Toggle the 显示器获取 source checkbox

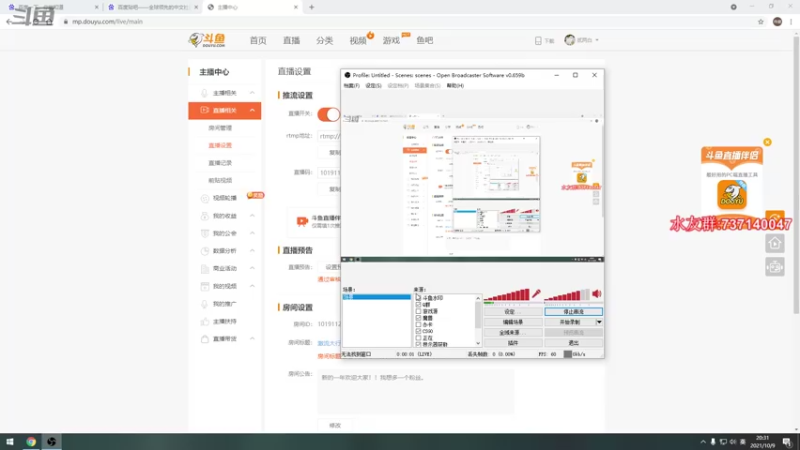418,344
